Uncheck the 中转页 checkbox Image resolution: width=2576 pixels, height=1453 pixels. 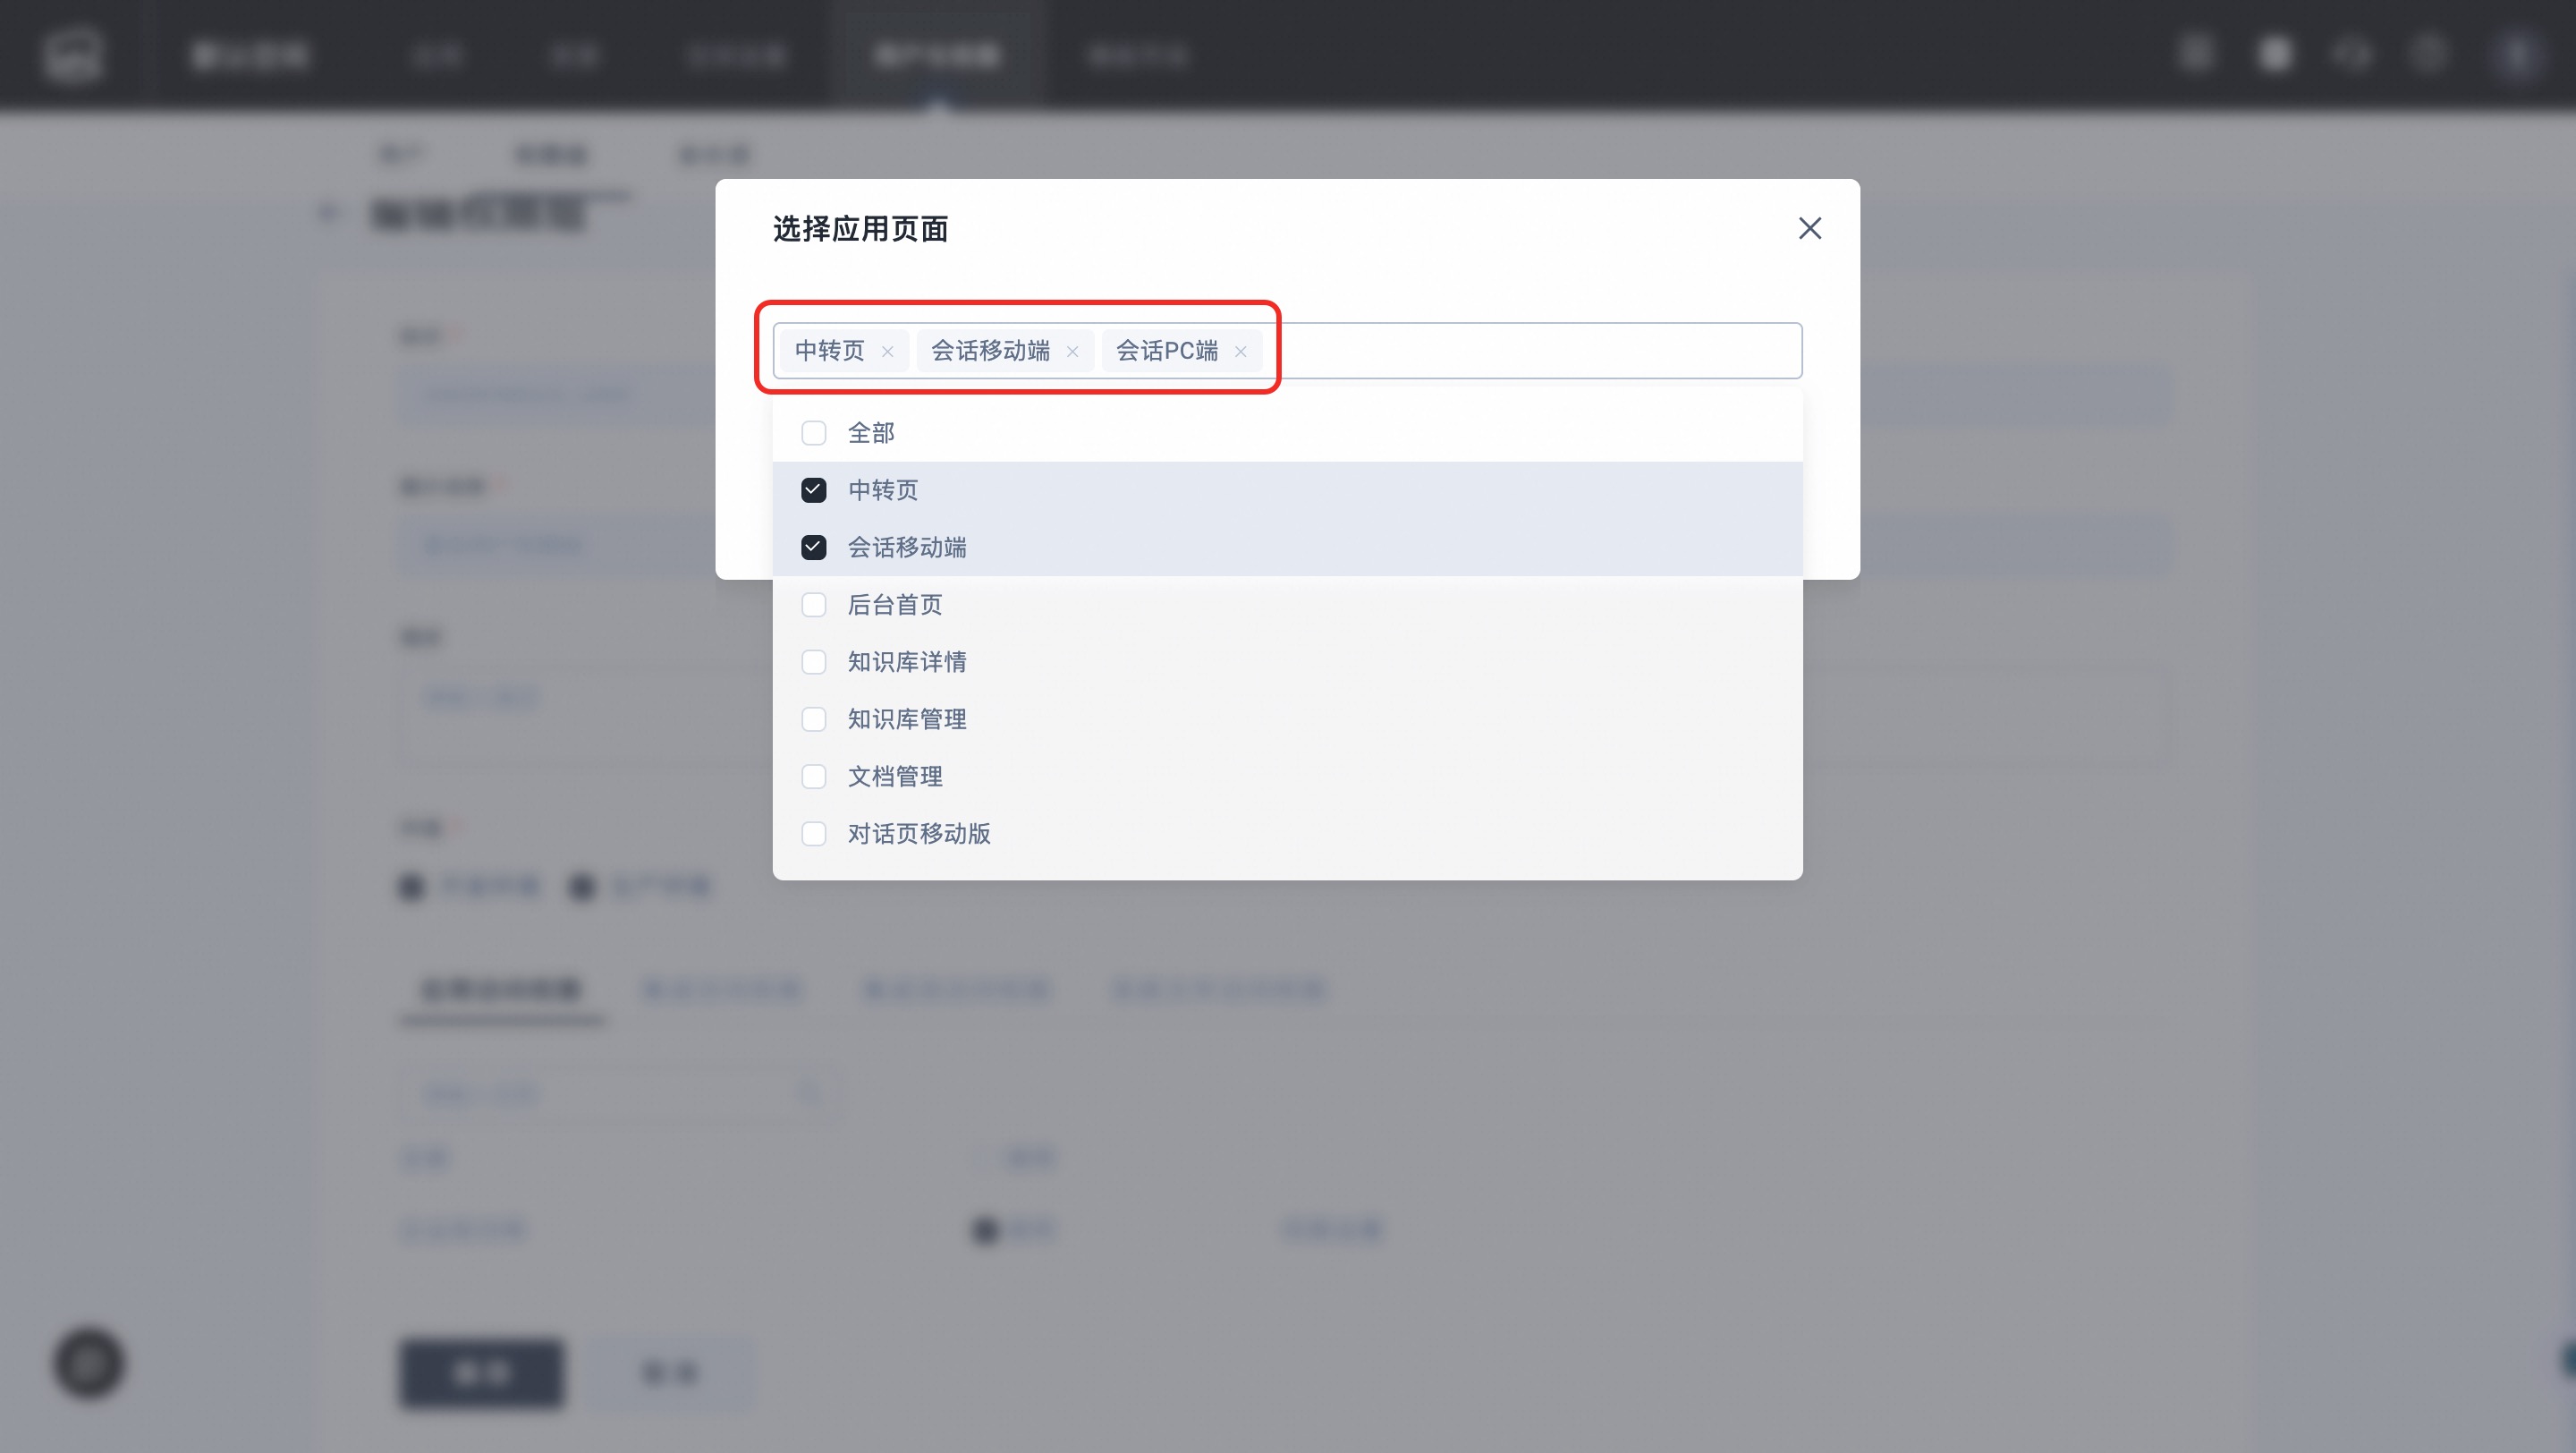pyautogui.click(x=814, y=490)
